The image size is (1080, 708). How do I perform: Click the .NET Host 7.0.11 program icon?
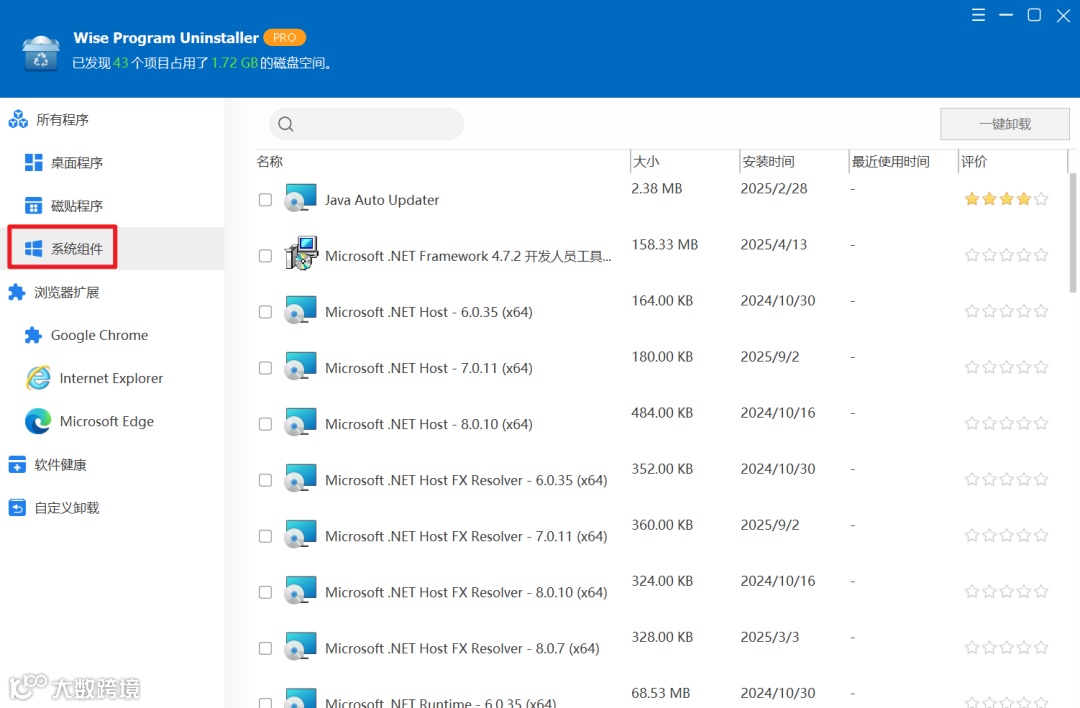300,365
